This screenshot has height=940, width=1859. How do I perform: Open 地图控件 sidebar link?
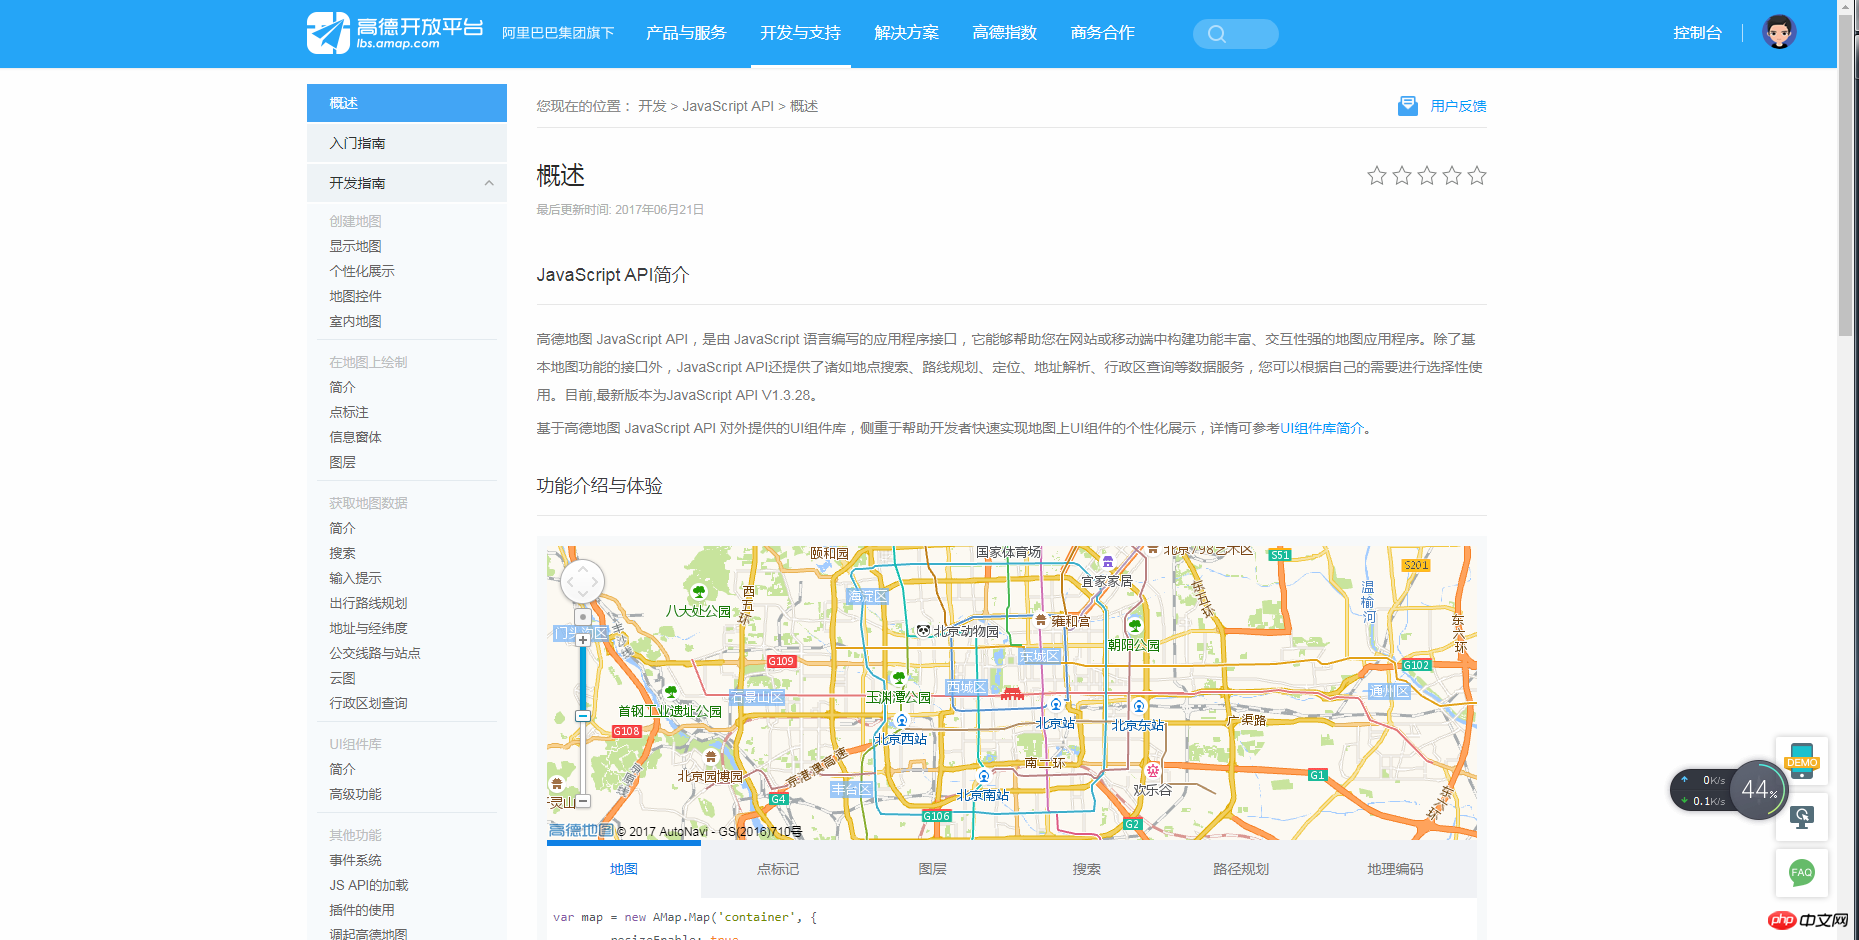click(x=356, y=296)
